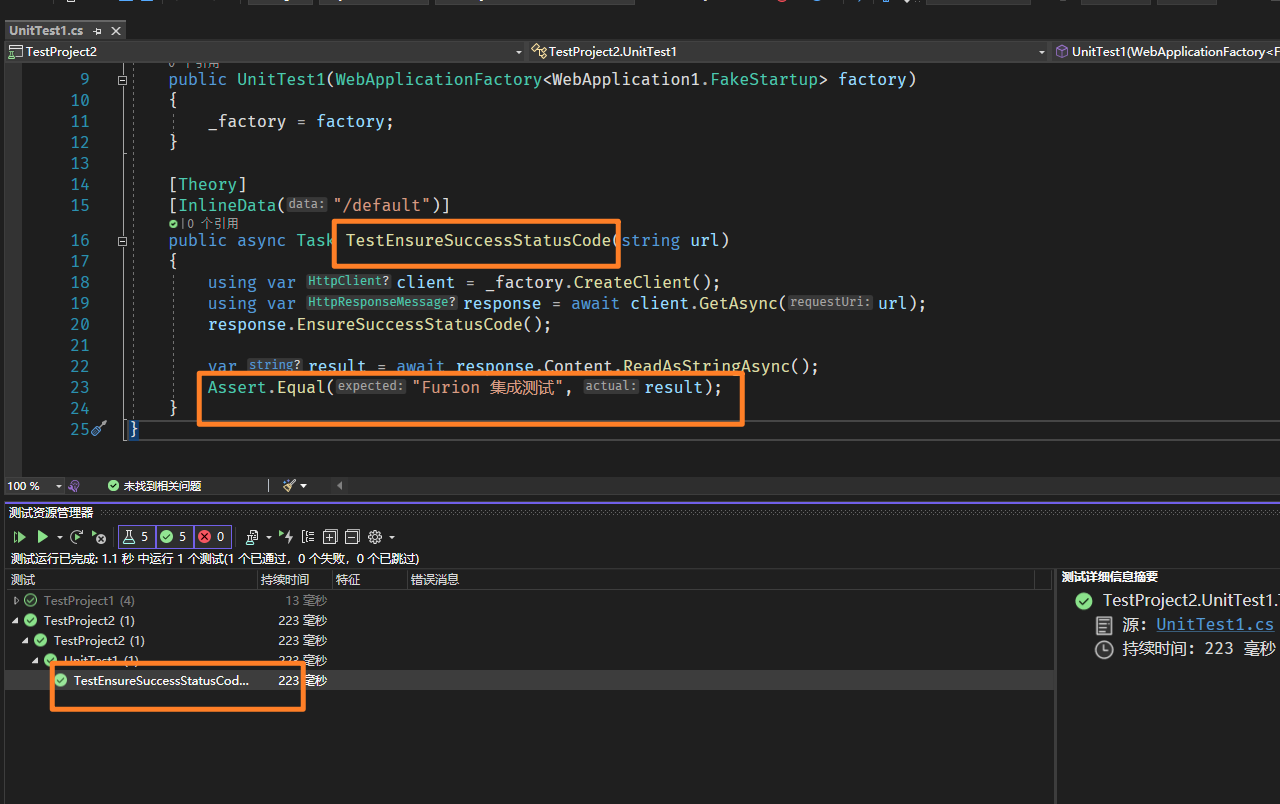Toggle the failed tests filter showing 0
1280x804 pixels.
(x=211, y=537)
